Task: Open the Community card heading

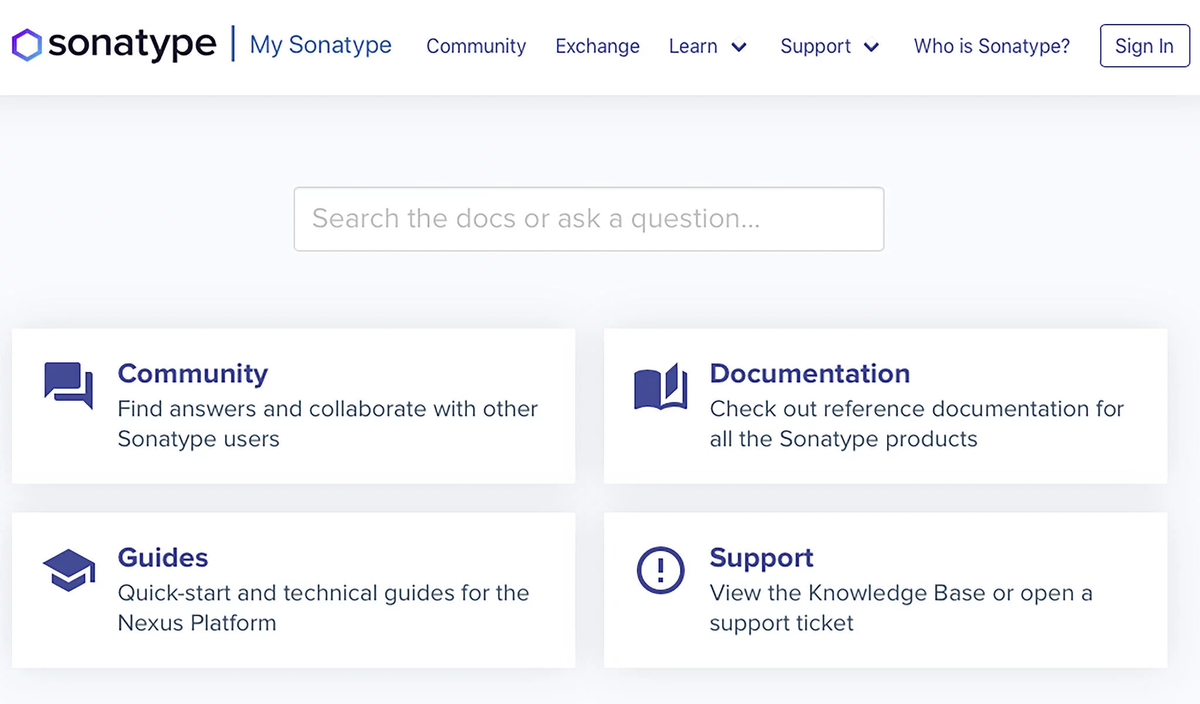Action: click(x=193, y=373)
